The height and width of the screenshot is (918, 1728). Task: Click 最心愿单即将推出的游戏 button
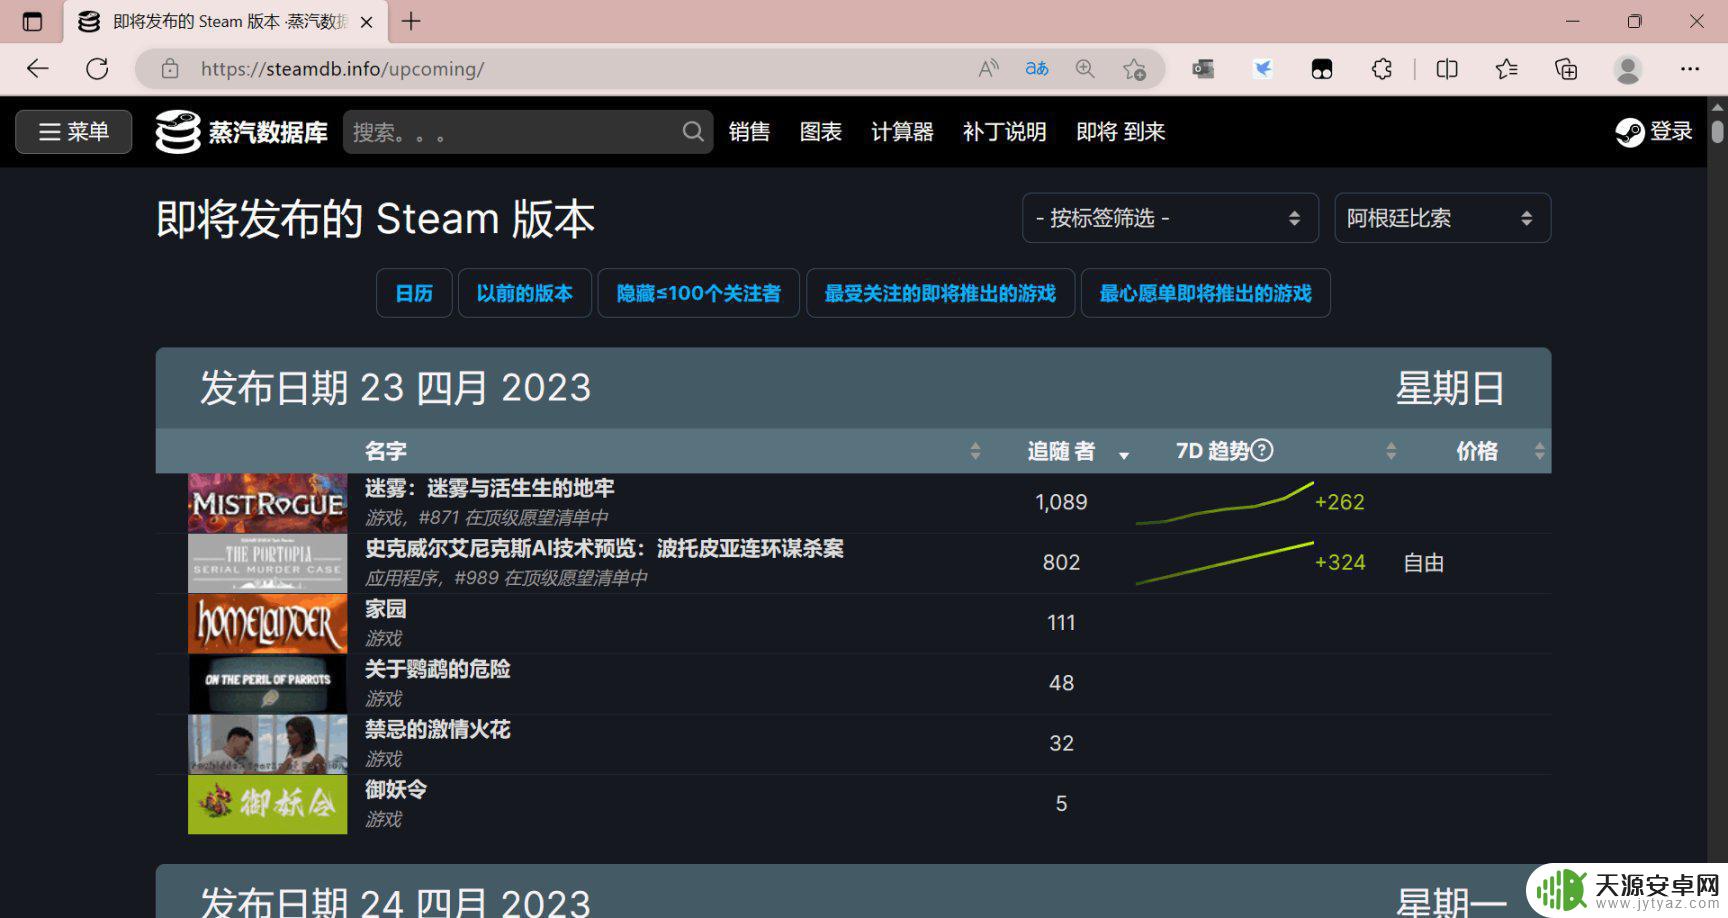coord(1205,293)
